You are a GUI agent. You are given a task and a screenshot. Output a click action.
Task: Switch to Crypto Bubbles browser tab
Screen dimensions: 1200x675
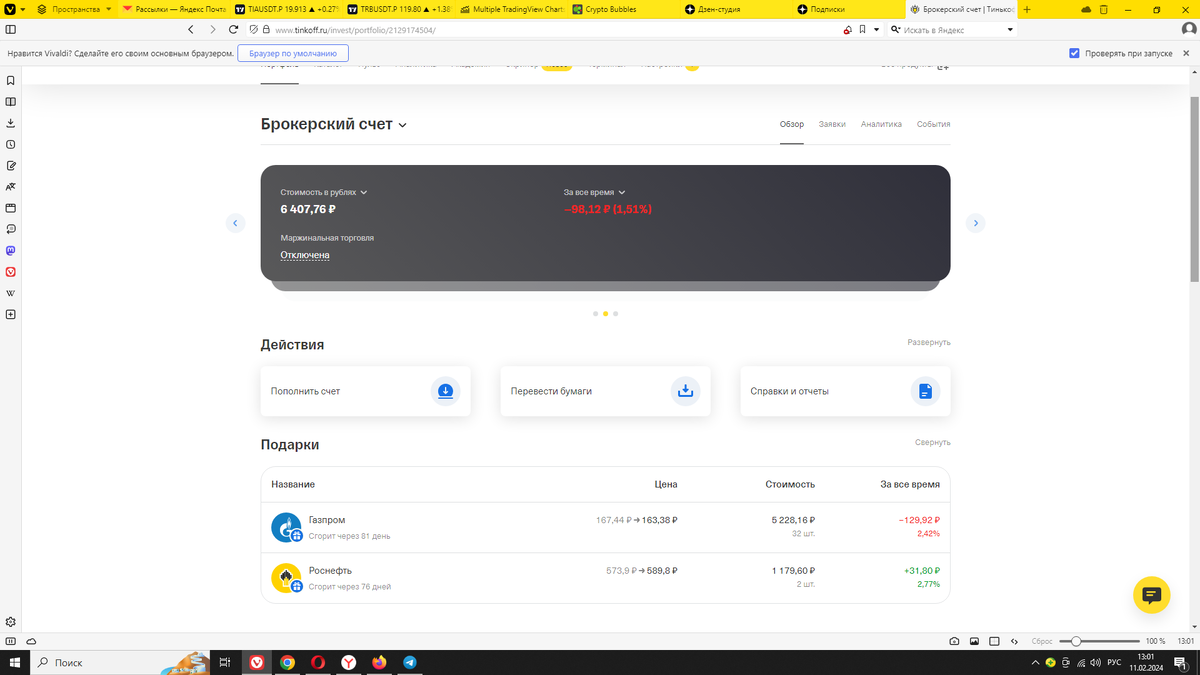(x=623, y=9)
